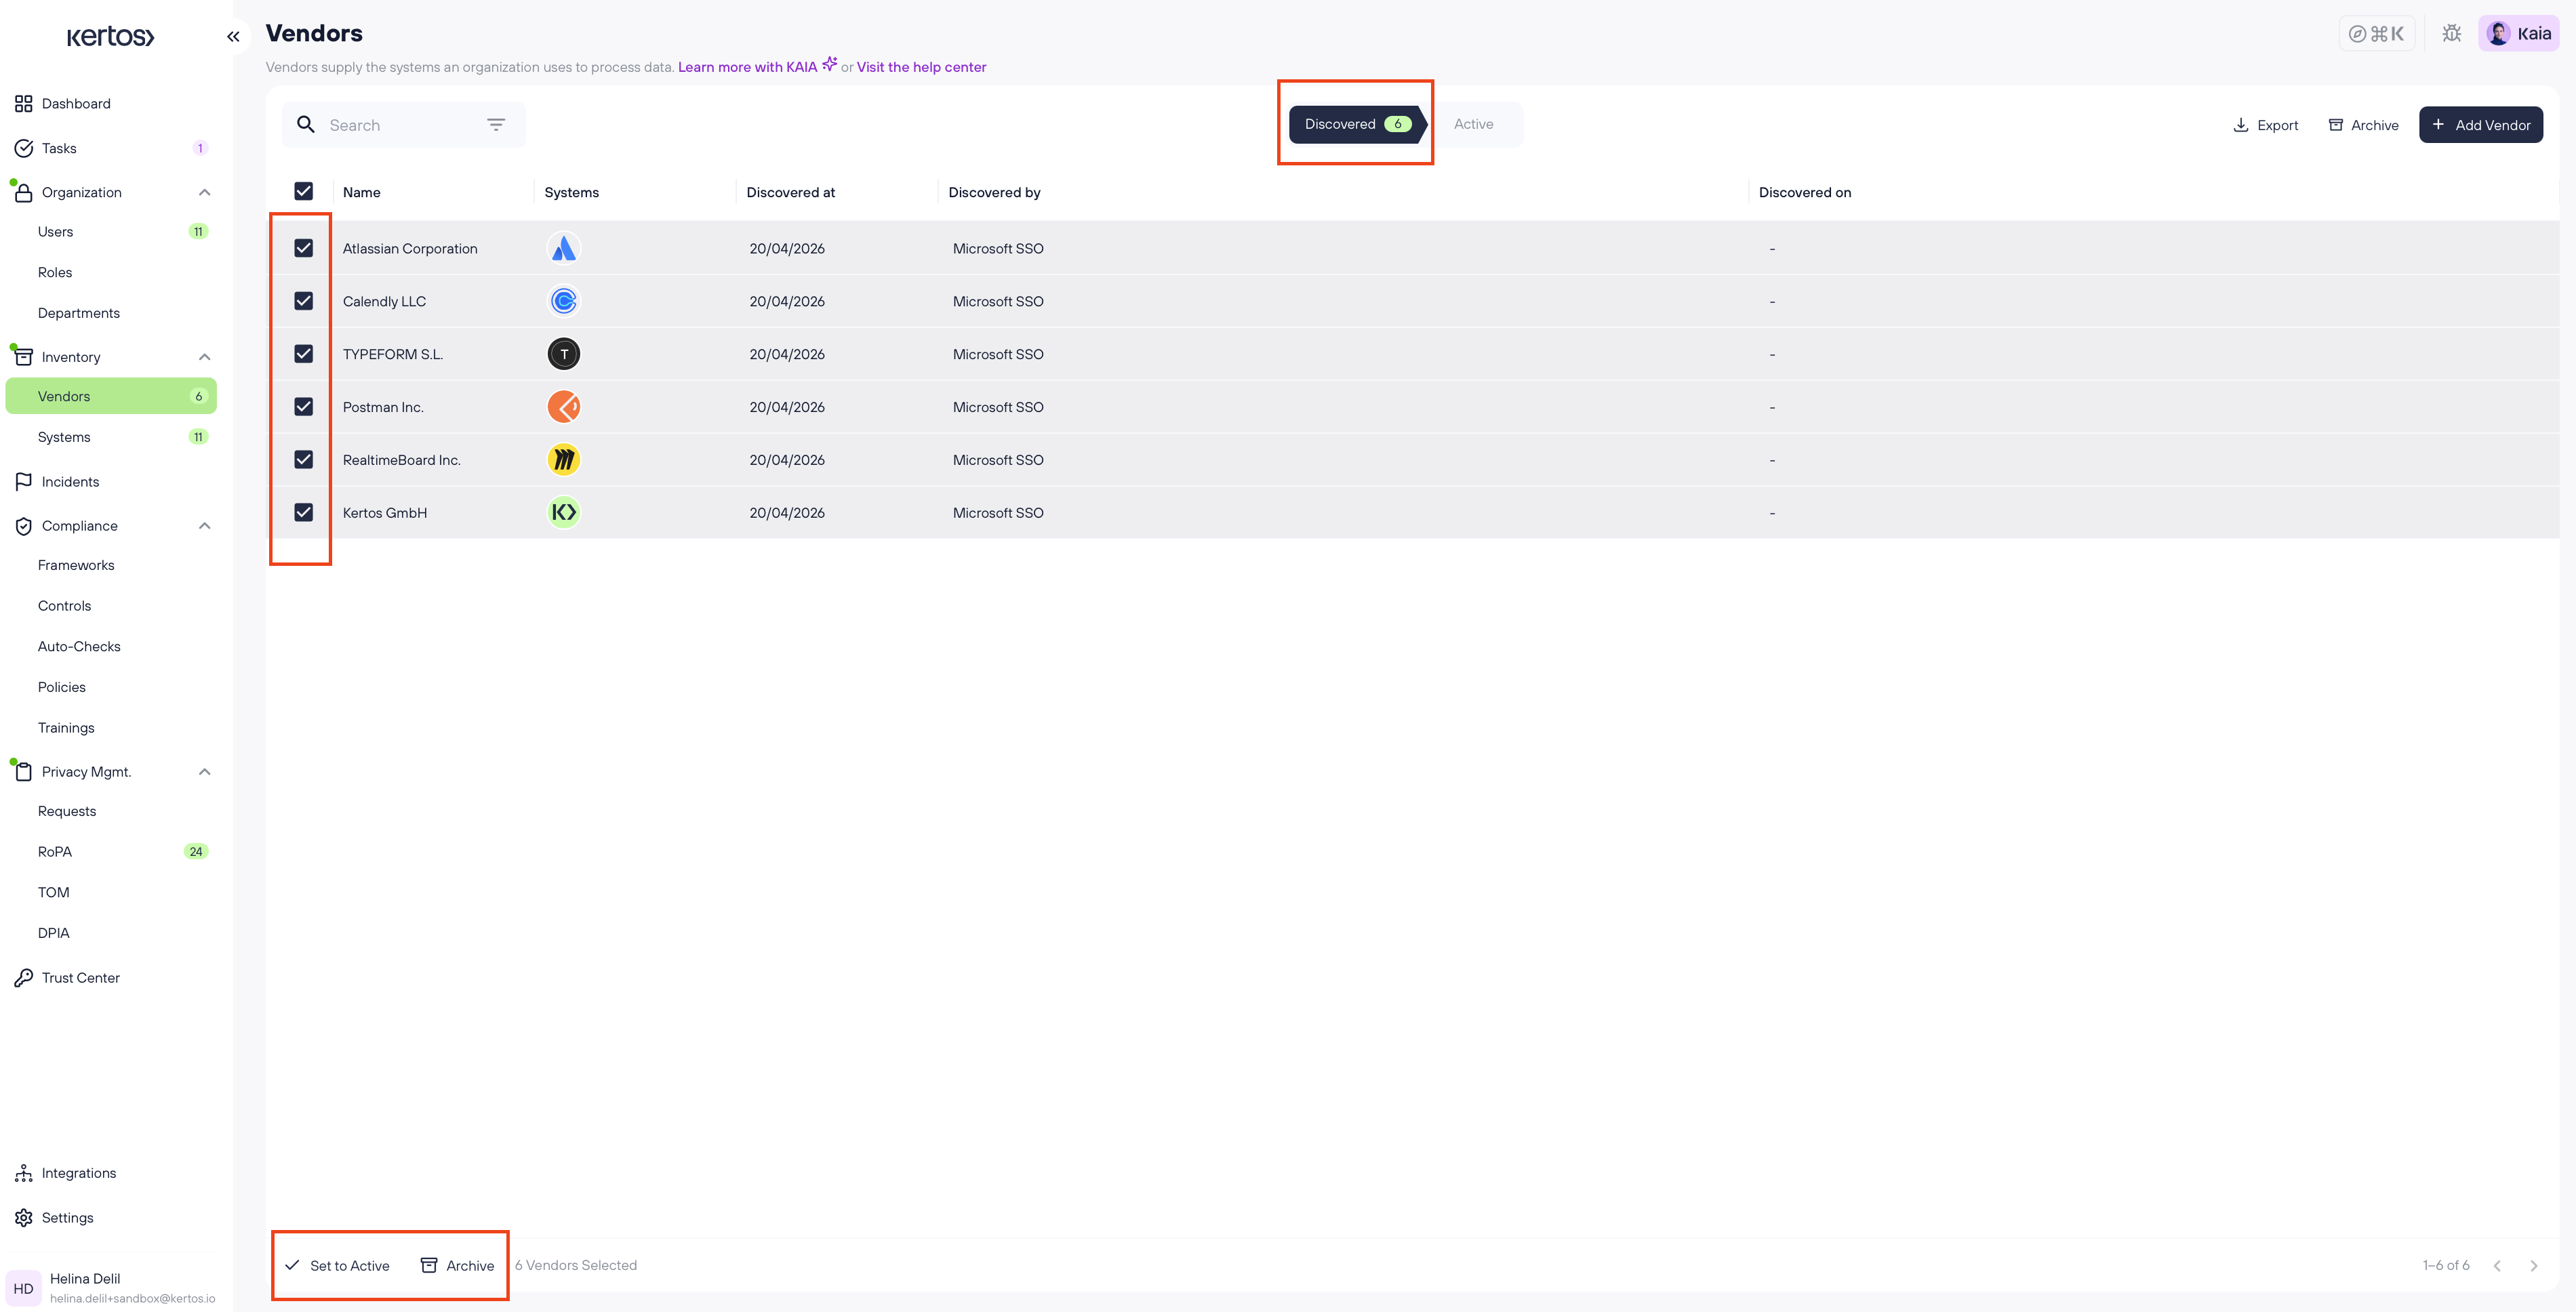Open the bug report icon

tap(2451, 33)
